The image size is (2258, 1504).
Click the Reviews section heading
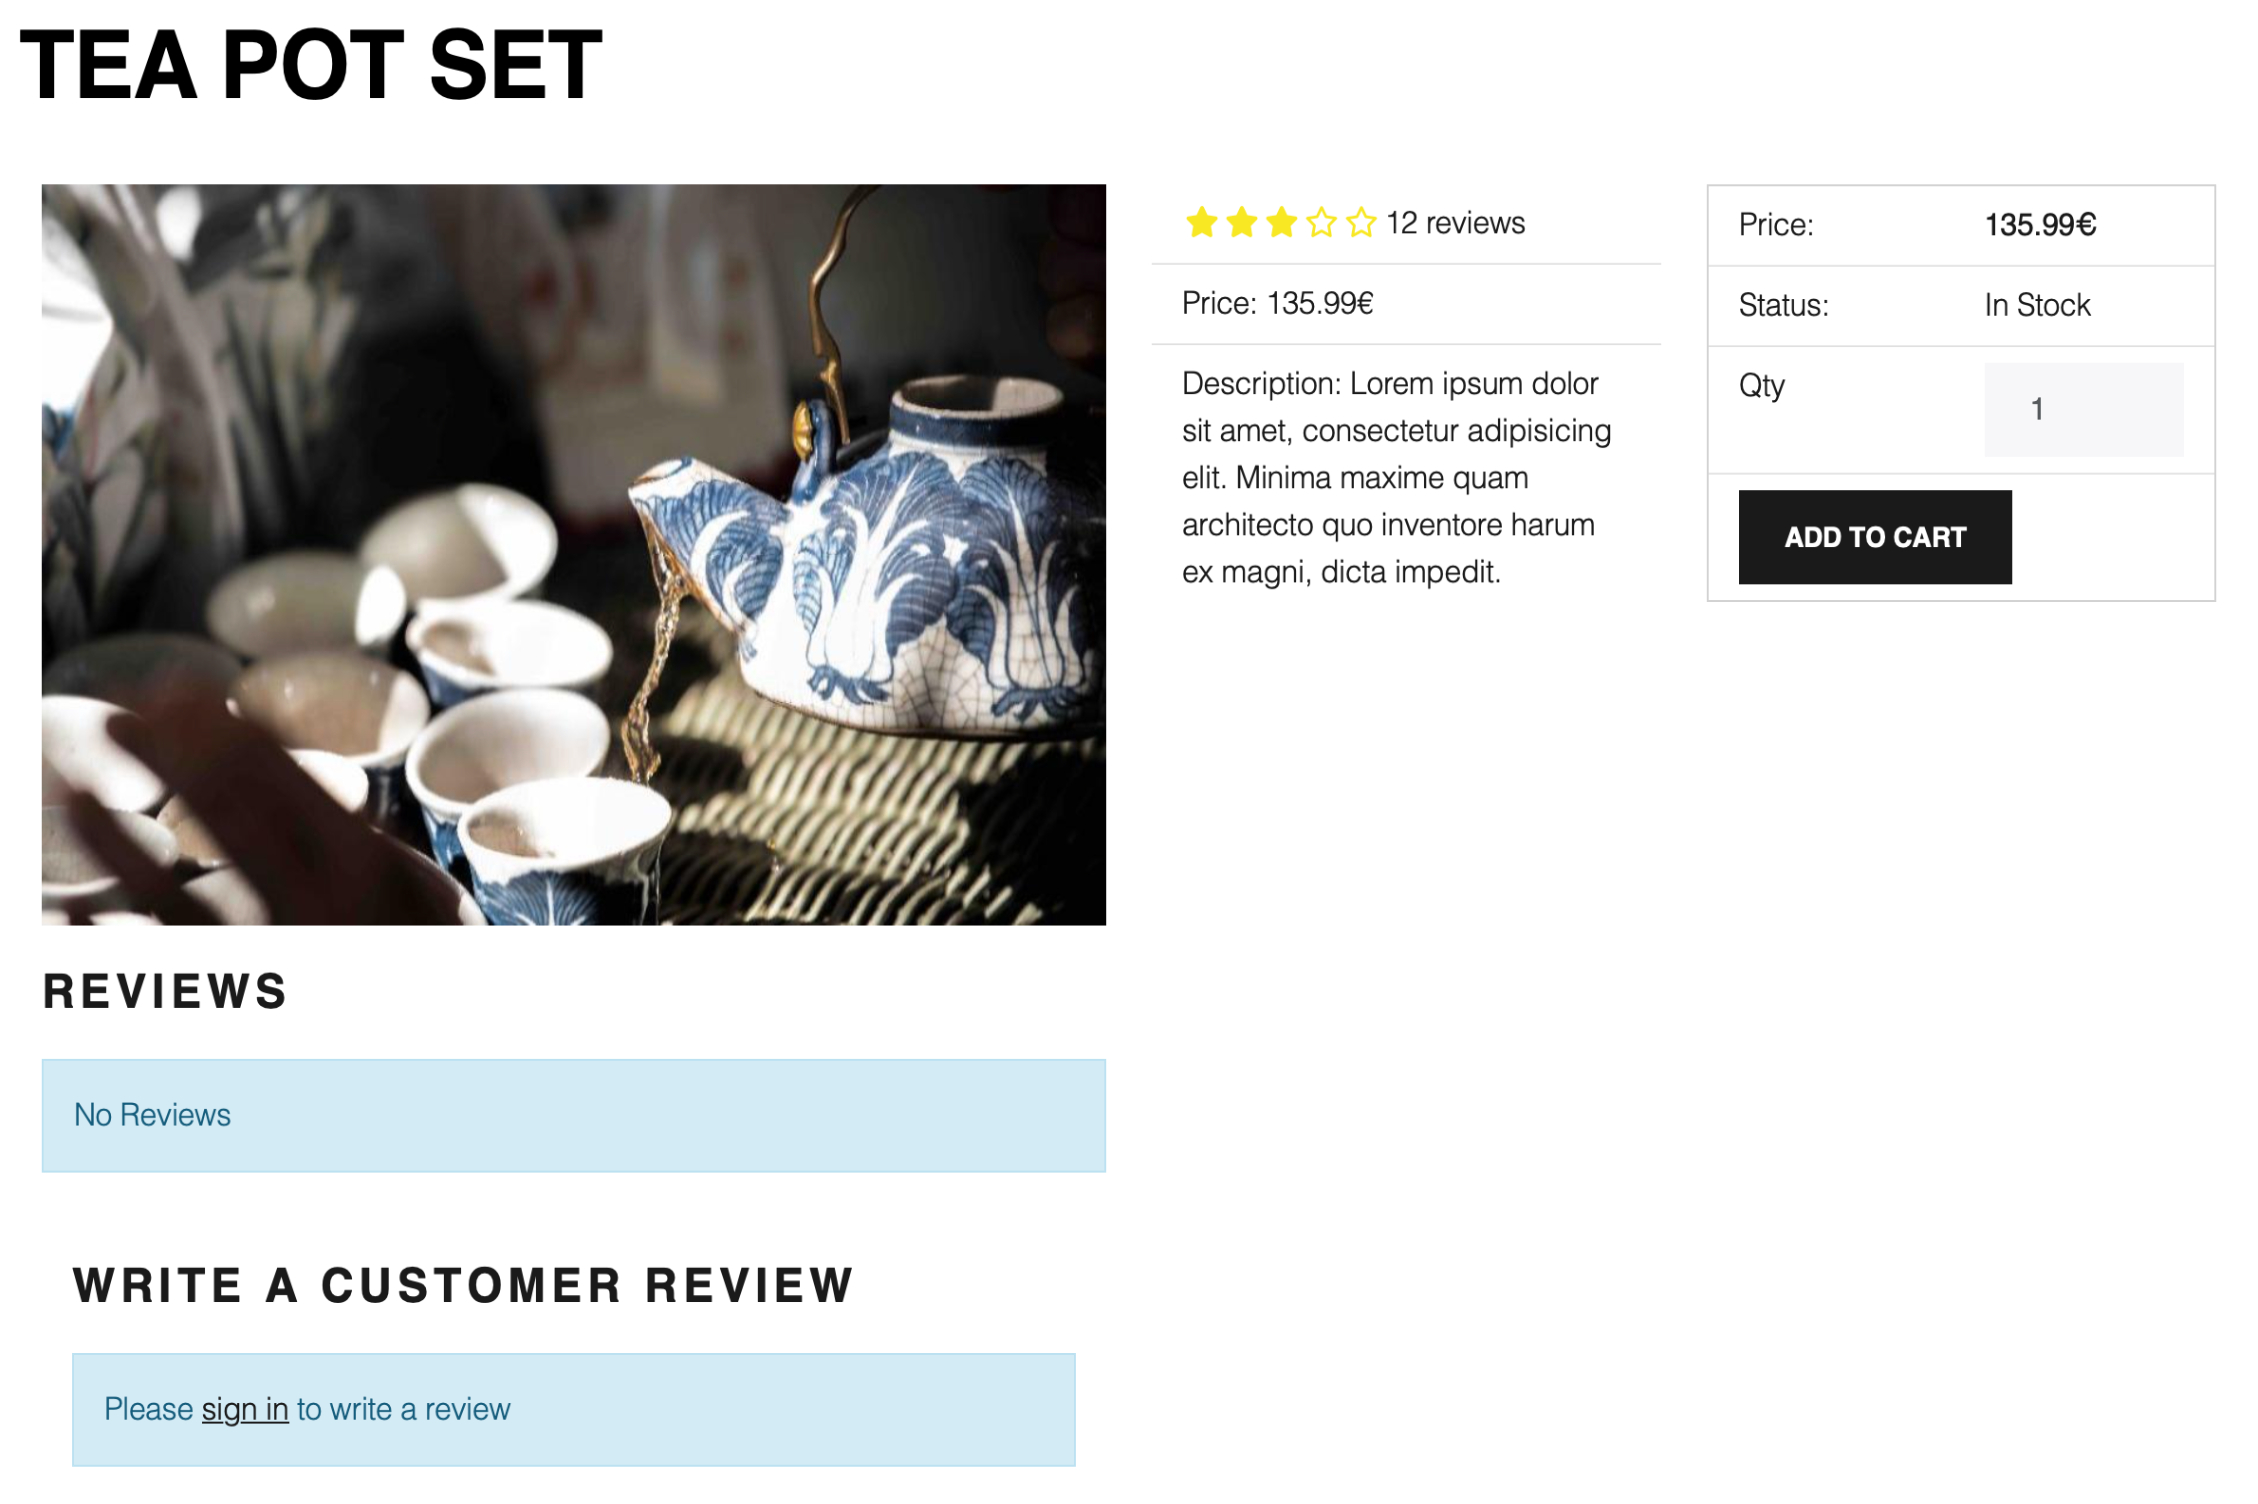(165, 992)
